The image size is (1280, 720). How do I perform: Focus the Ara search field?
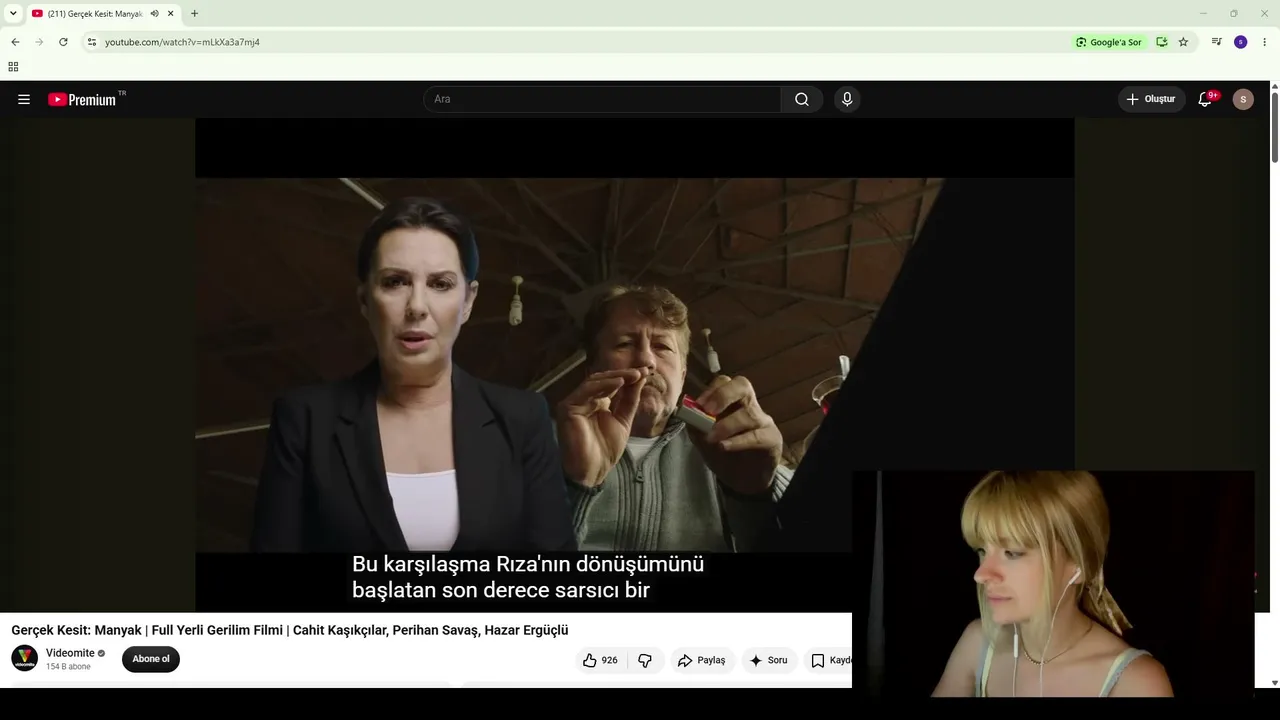[x=602, y=99]
